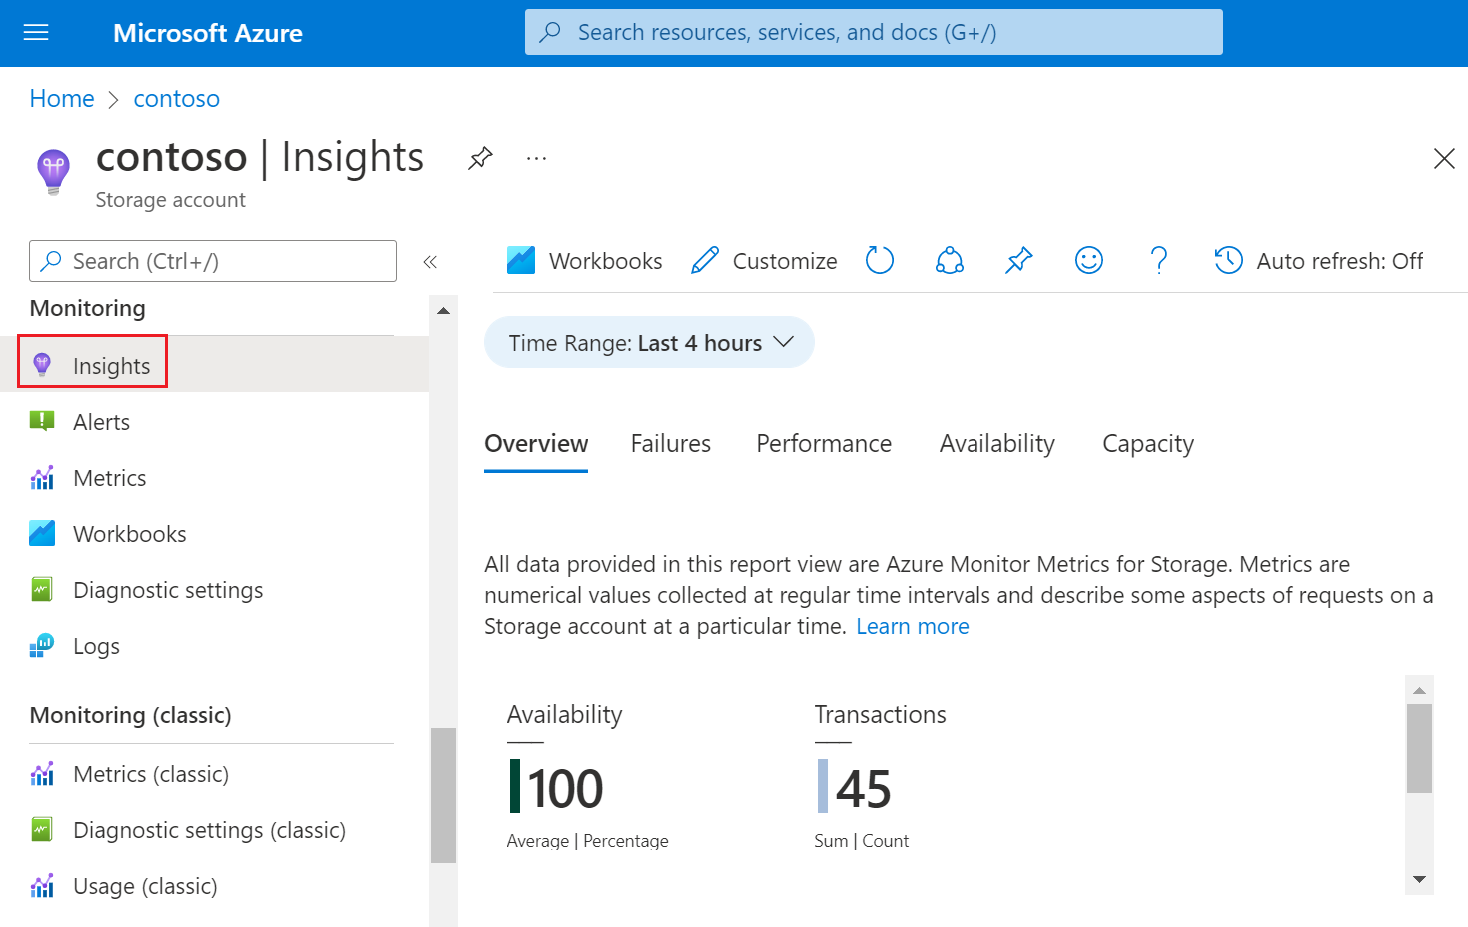Viewport: 1468px width, 927px height.
Task: Pin the contoso Insights blade to dashboard
Action: pyautogui.click(x=480, y=158)
